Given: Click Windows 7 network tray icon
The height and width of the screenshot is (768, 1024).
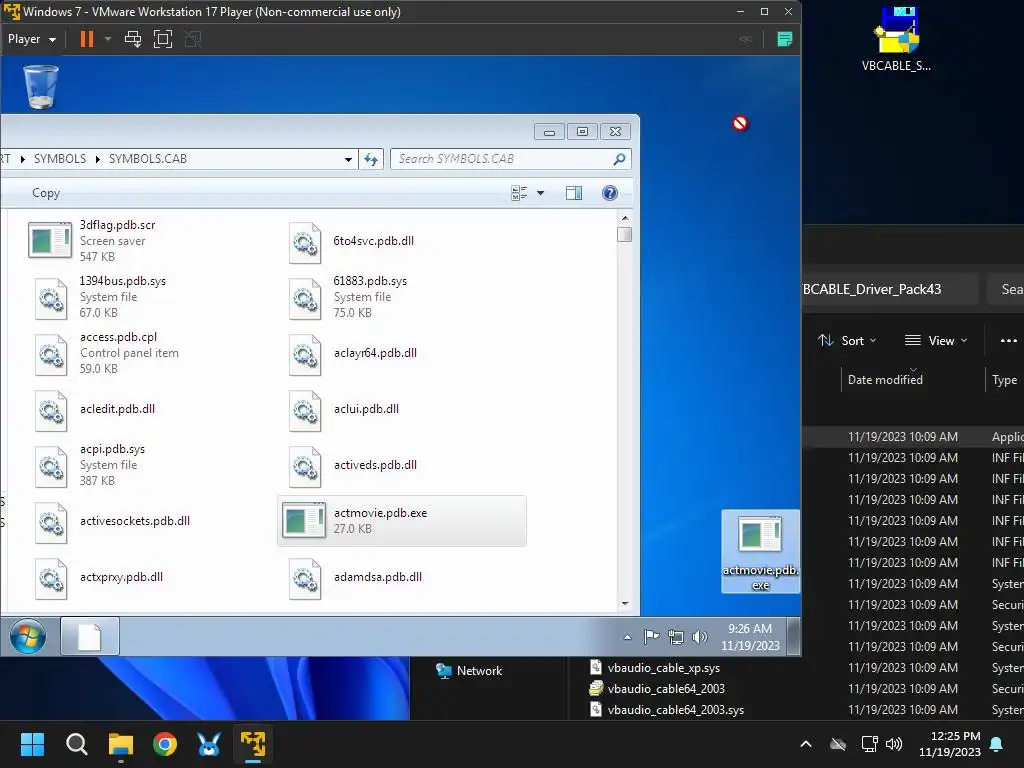Looking at the screenshot, I should click(x=676, y=637).
